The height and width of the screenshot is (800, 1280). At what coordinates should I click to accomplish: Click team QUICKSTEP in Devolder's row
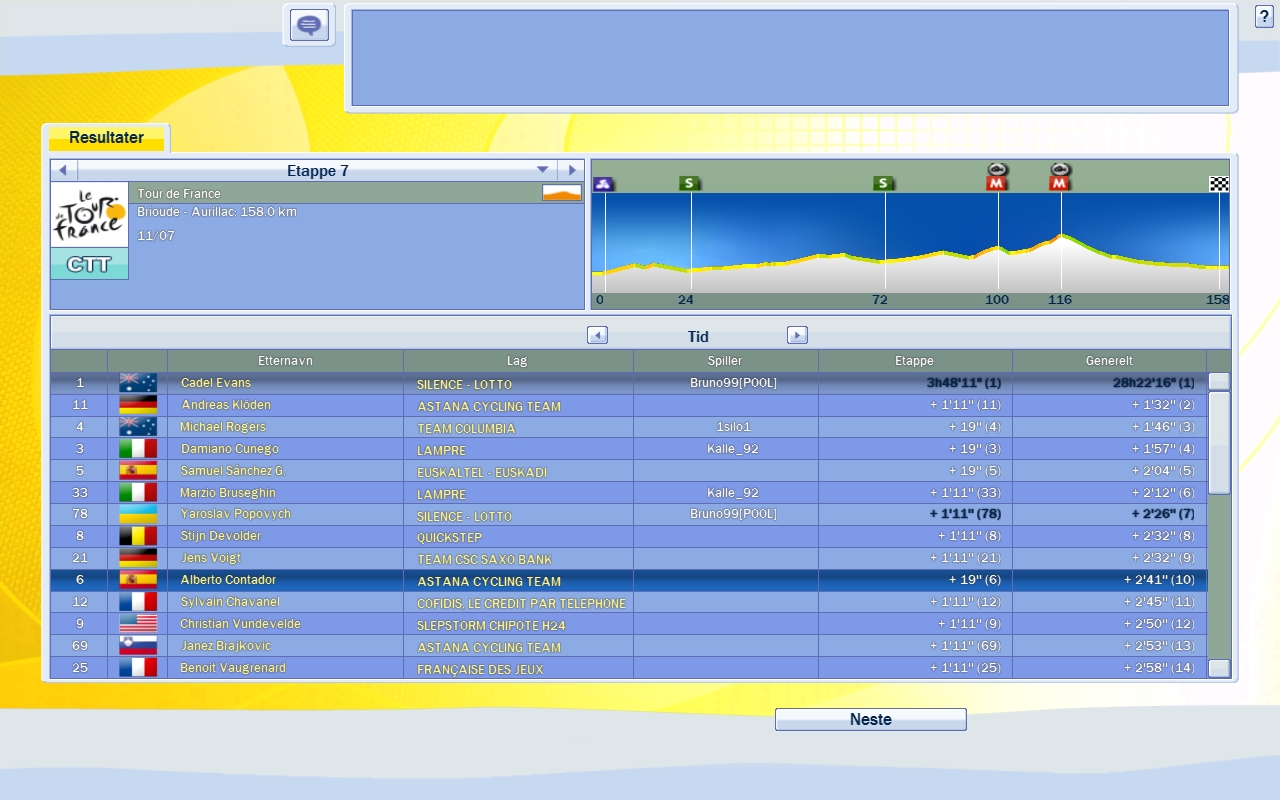click(449, 538)
